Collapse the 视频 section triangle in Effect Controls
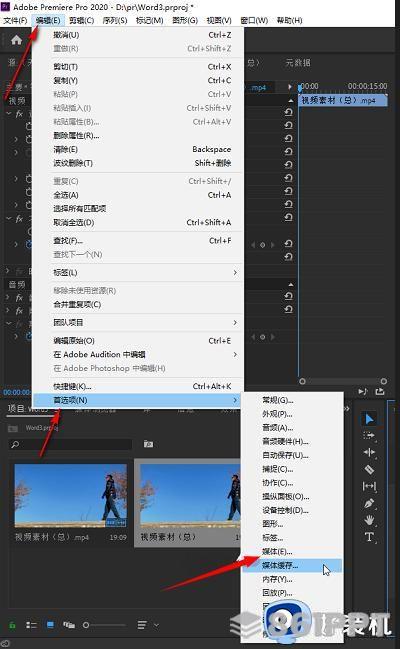 click(291, 101)
